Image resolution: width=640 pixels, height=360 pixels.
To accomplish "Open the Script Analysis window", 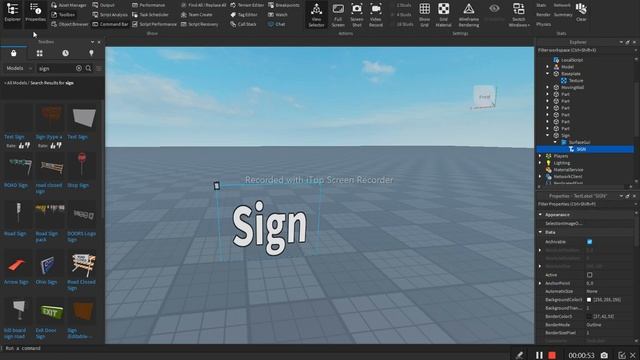I will pyautogui.click(x=110, y=15).
